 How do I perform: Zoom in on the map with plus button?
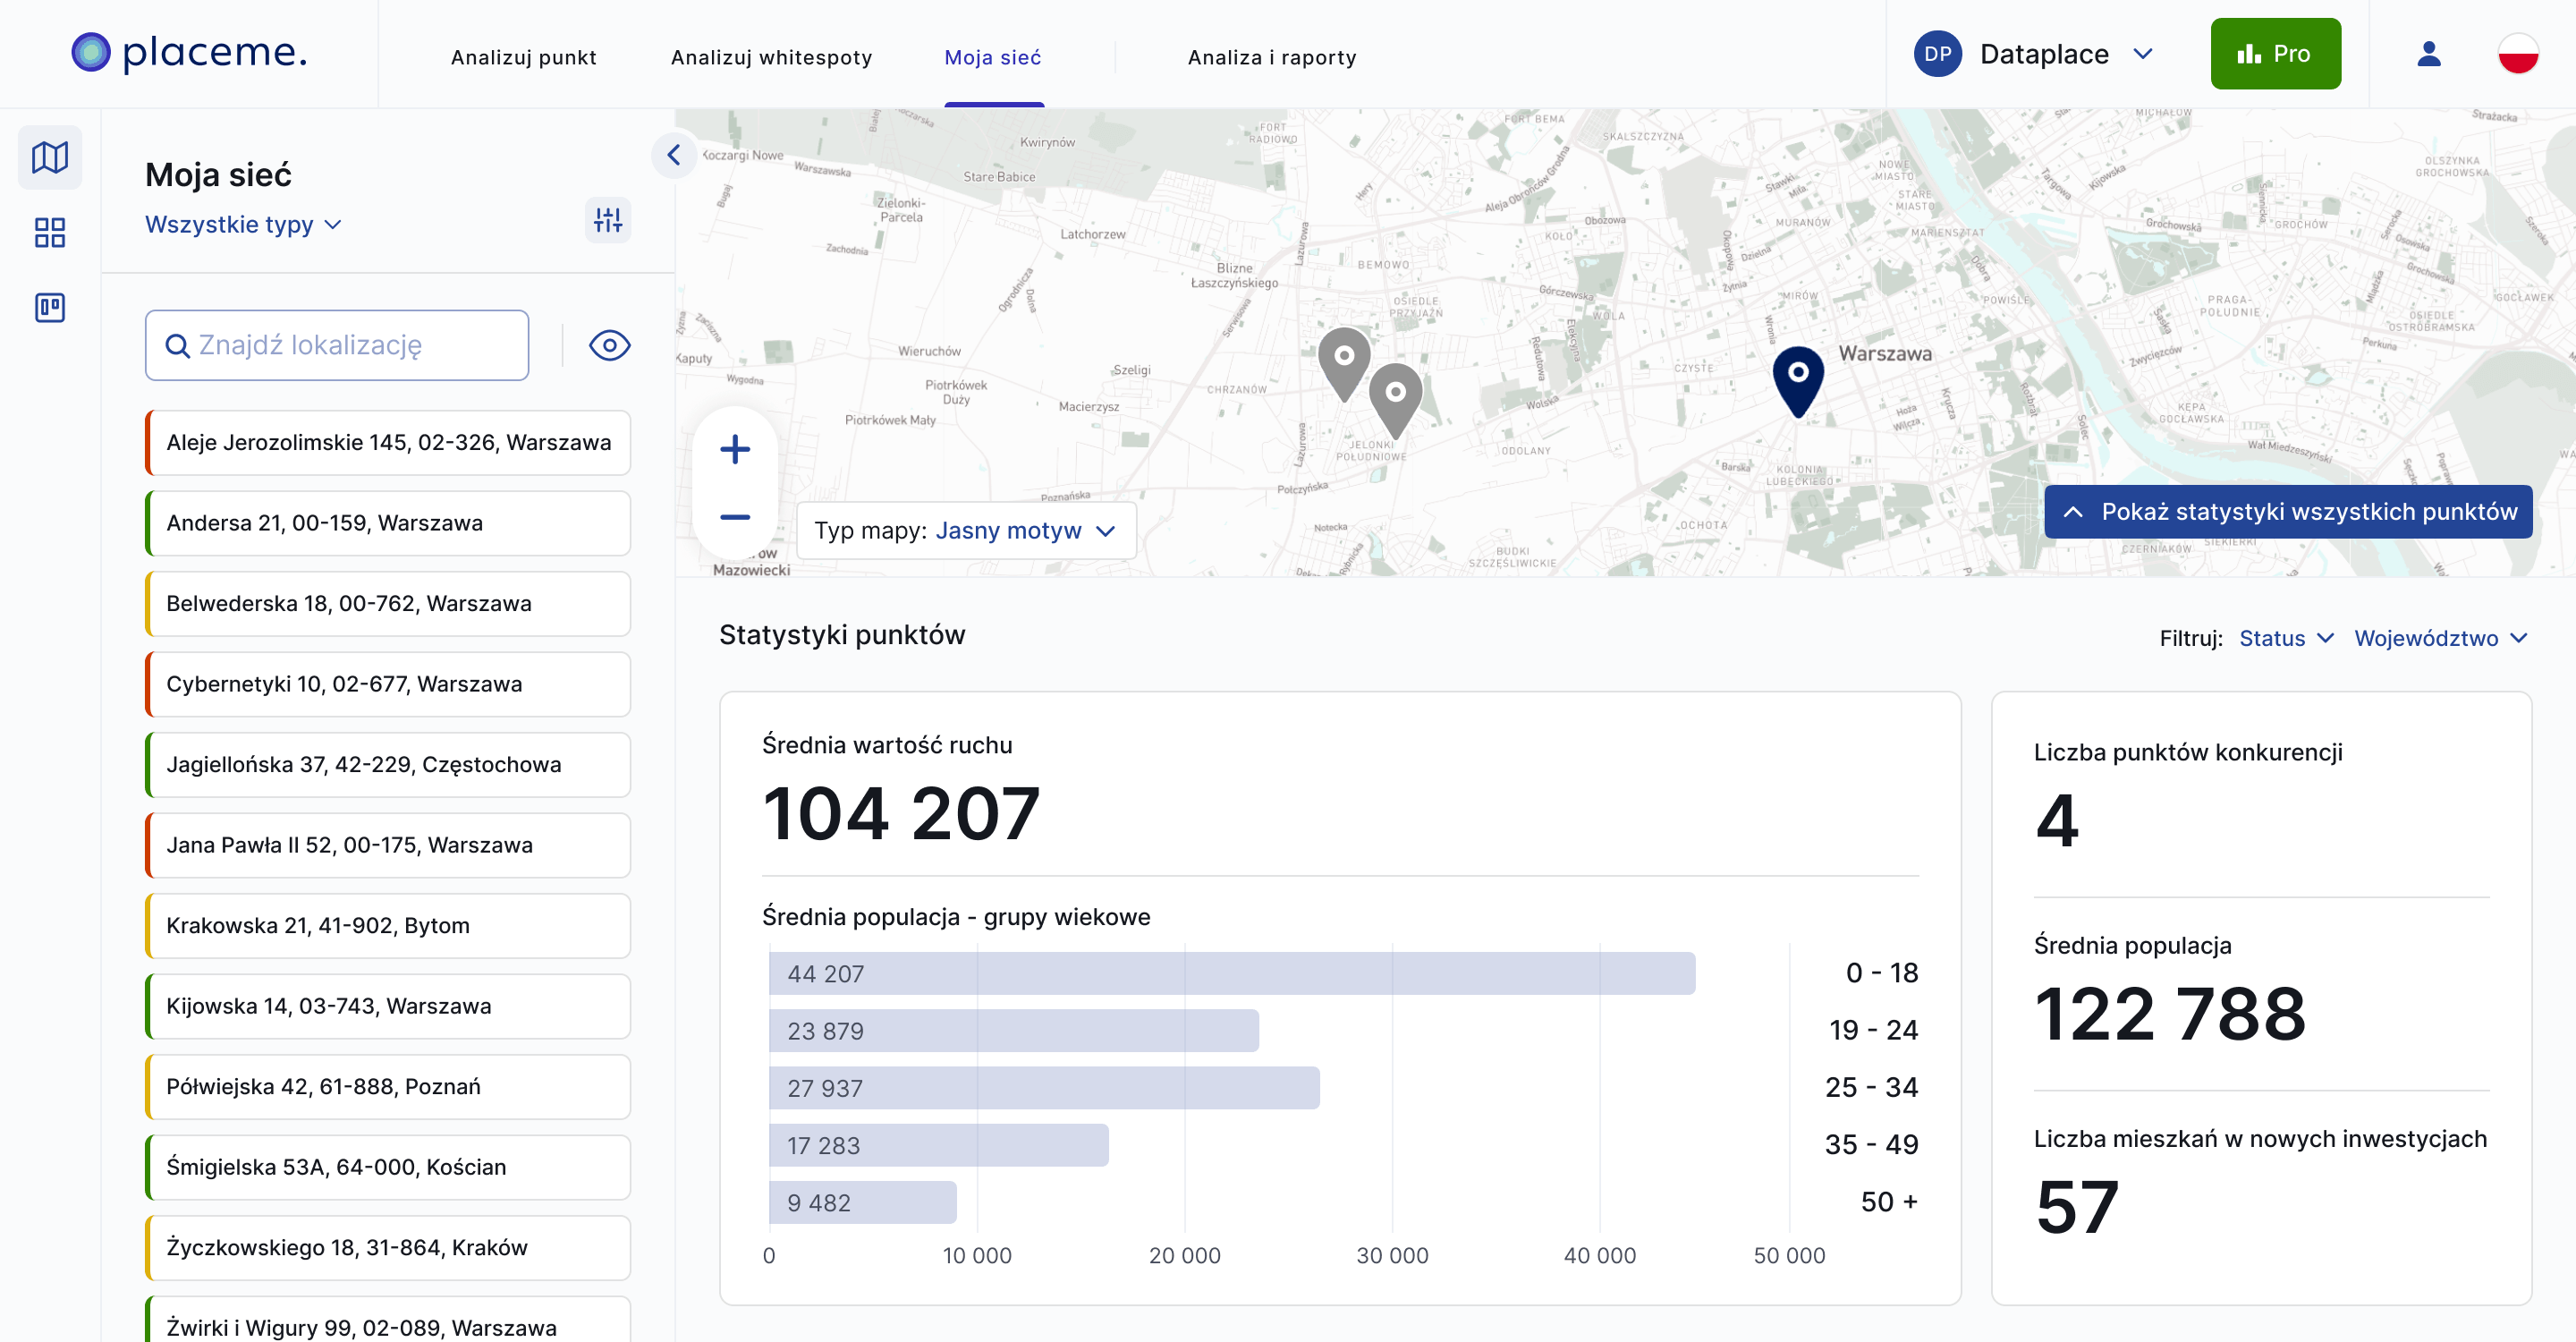[x=735, y=449]
